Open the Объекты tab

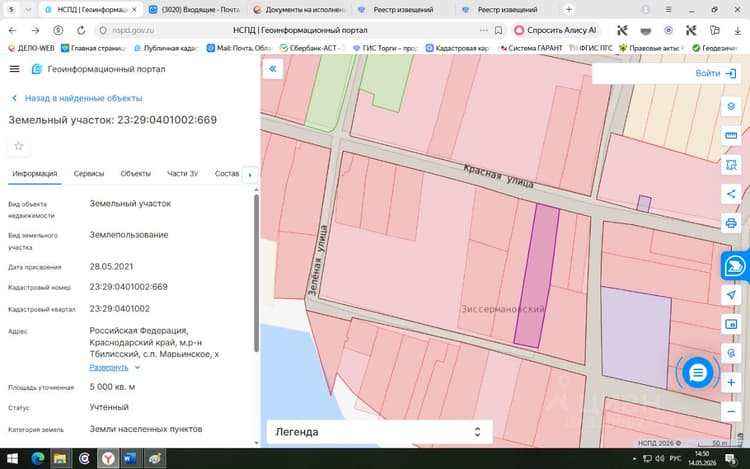[135, 174]
